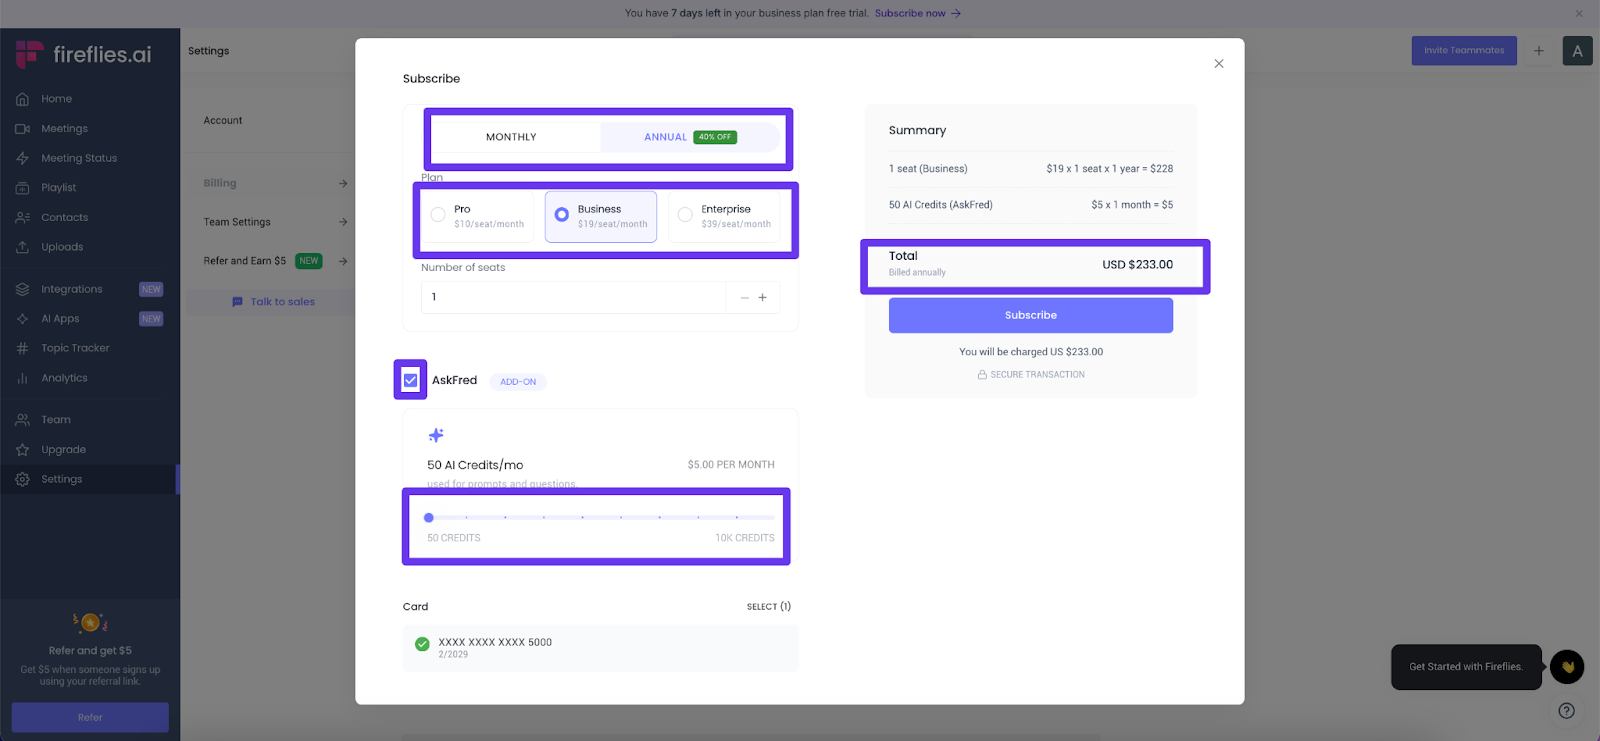Click Subscribe now link in banner
The height and width of the screenshot is (741, 1600).
[917, 13]
